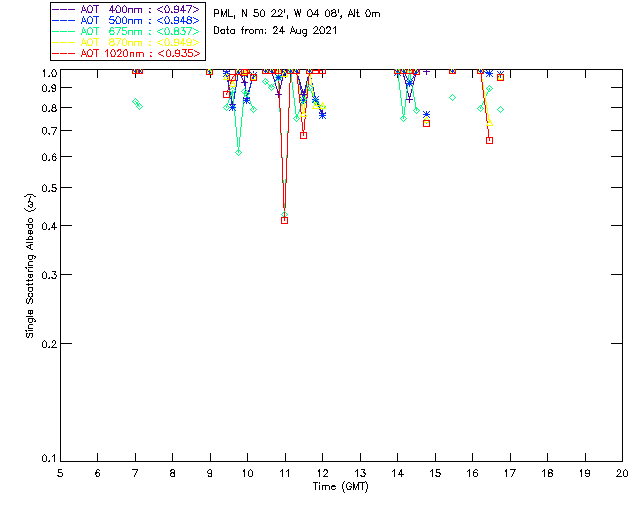This screenshot has height=512, width=640.
Task: Click the x-axis tick label 14
Action: pyautogui.click(x=398, y=473)
